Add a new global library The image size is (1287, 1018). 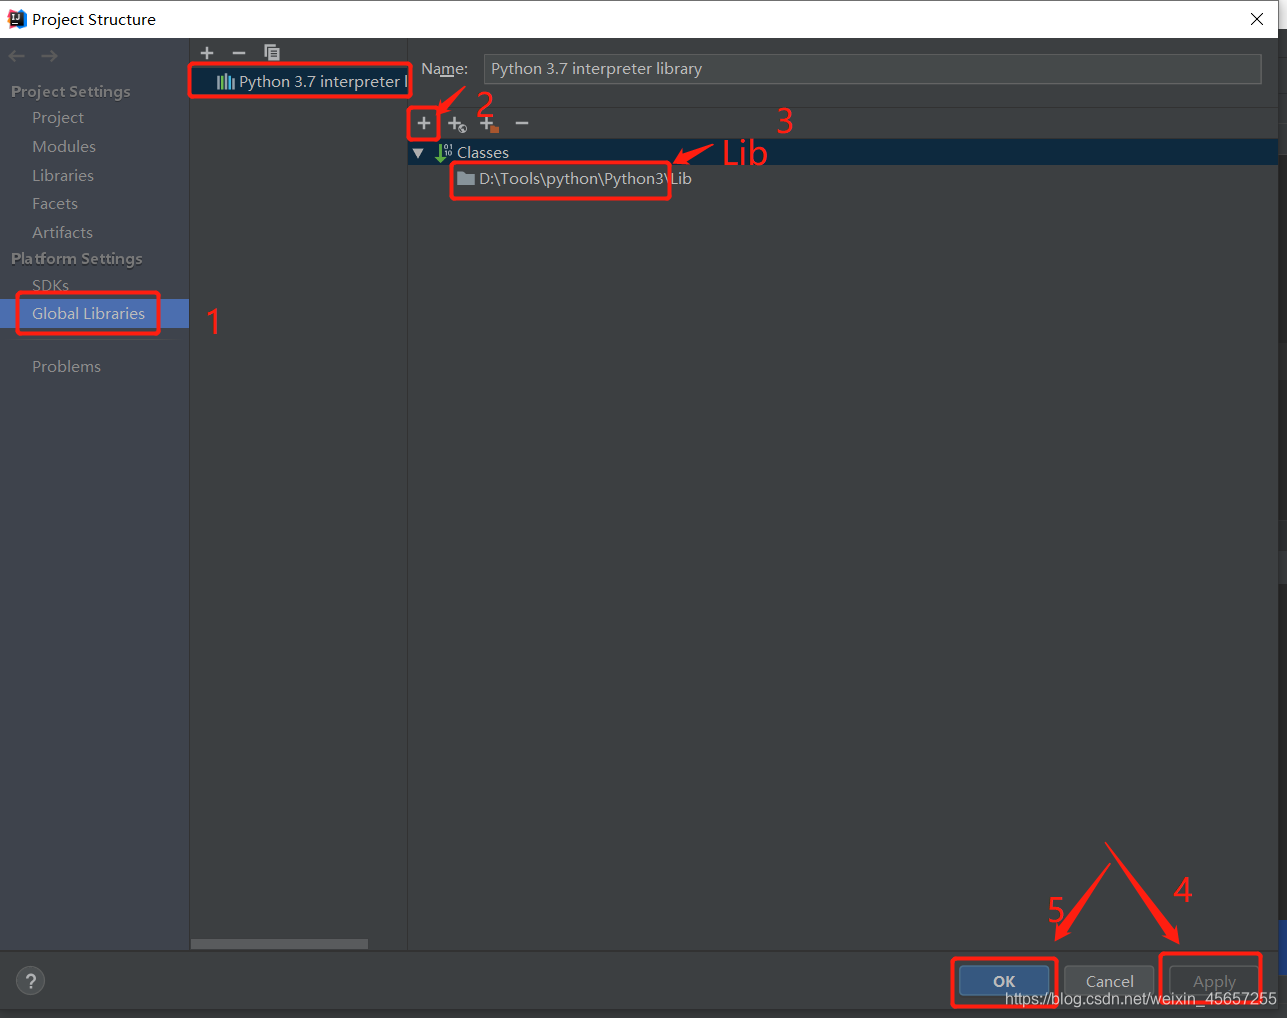[x=207, y=53]
